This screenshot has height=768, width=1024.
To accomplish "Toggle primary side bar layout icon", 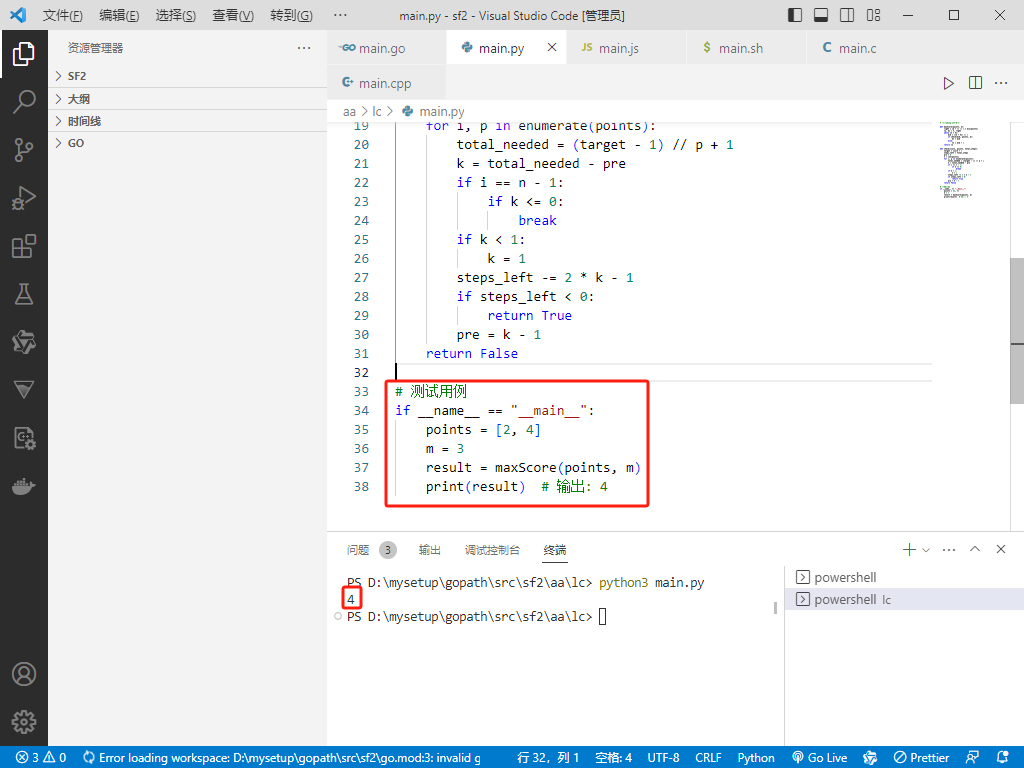I will coord(795,15).
